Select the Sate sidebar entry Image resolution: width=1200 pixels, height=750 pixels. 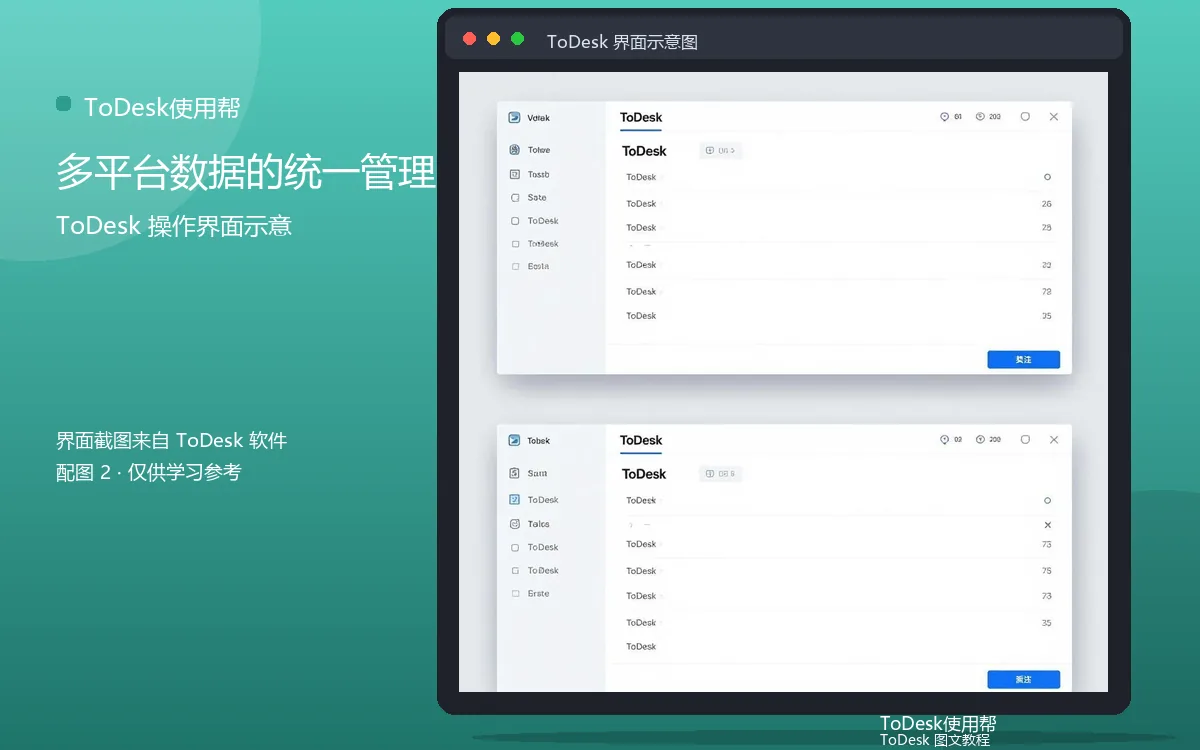530,198
